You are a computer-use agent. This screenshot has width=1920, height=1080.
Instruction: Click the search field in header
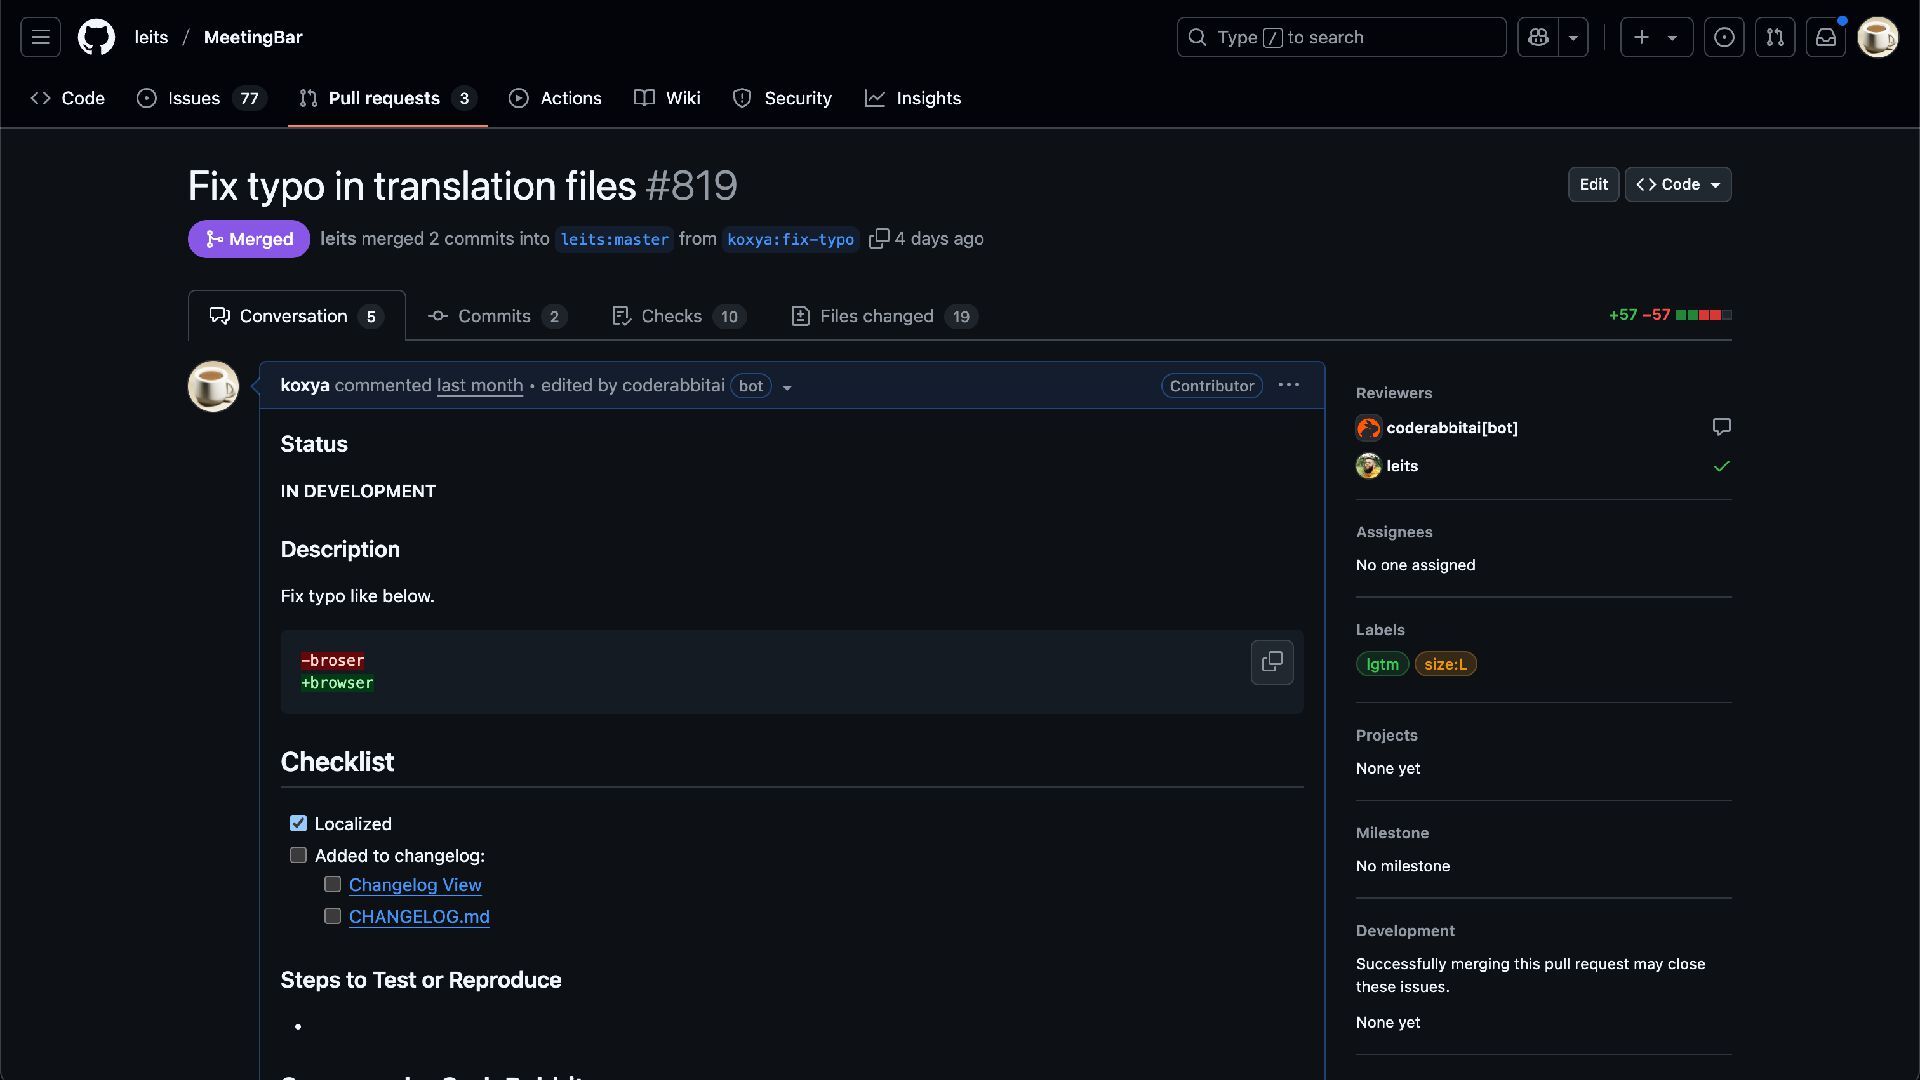[1341, 37]
